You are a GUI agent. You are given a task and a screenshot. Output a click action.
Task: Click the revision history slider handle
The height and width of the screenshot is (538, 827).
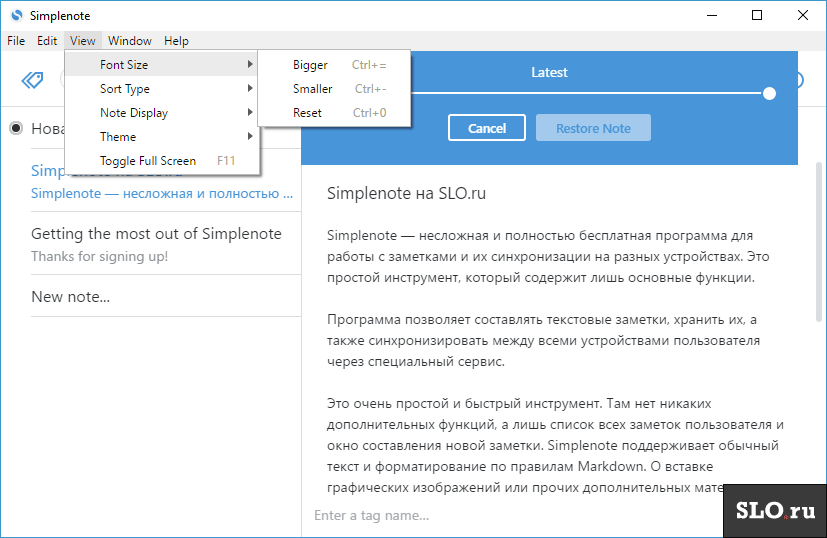pos(769,93)
